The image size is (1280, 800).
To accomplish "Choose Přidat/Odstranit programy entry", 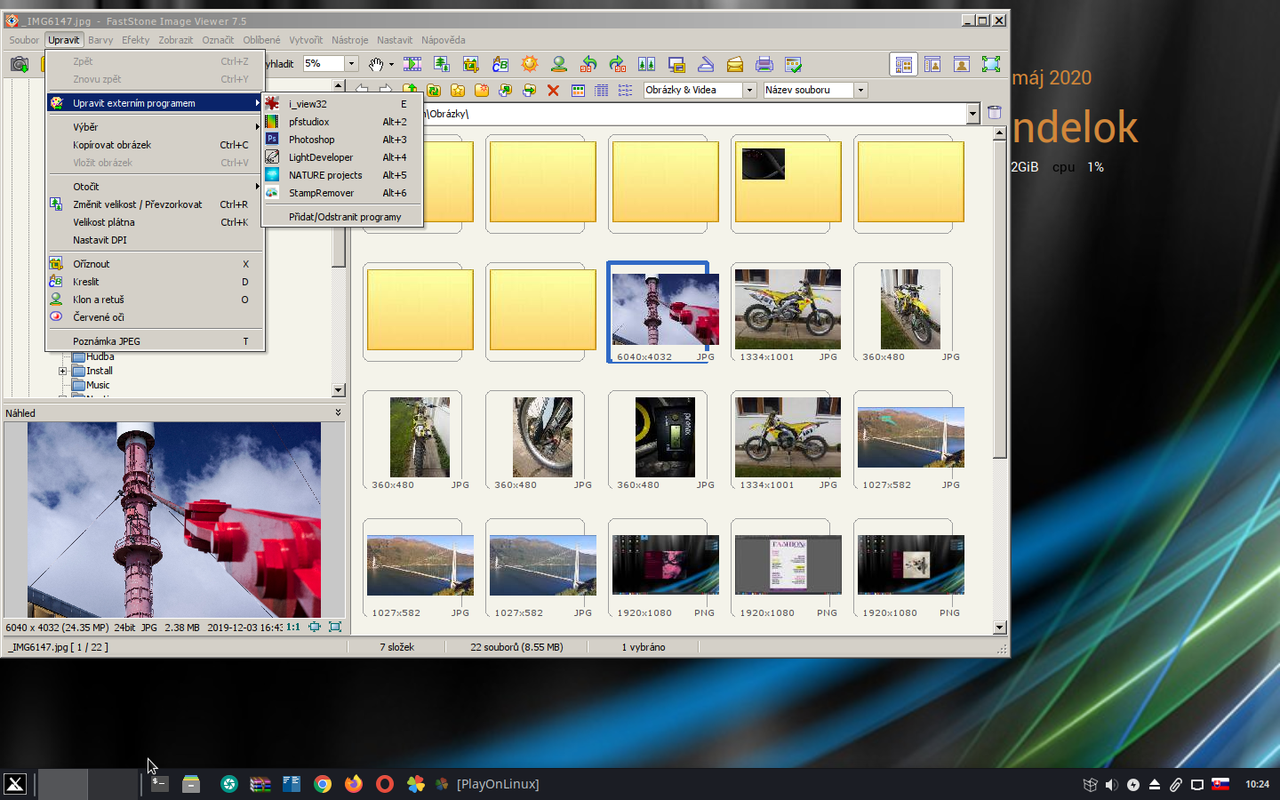I will point(342,217).
